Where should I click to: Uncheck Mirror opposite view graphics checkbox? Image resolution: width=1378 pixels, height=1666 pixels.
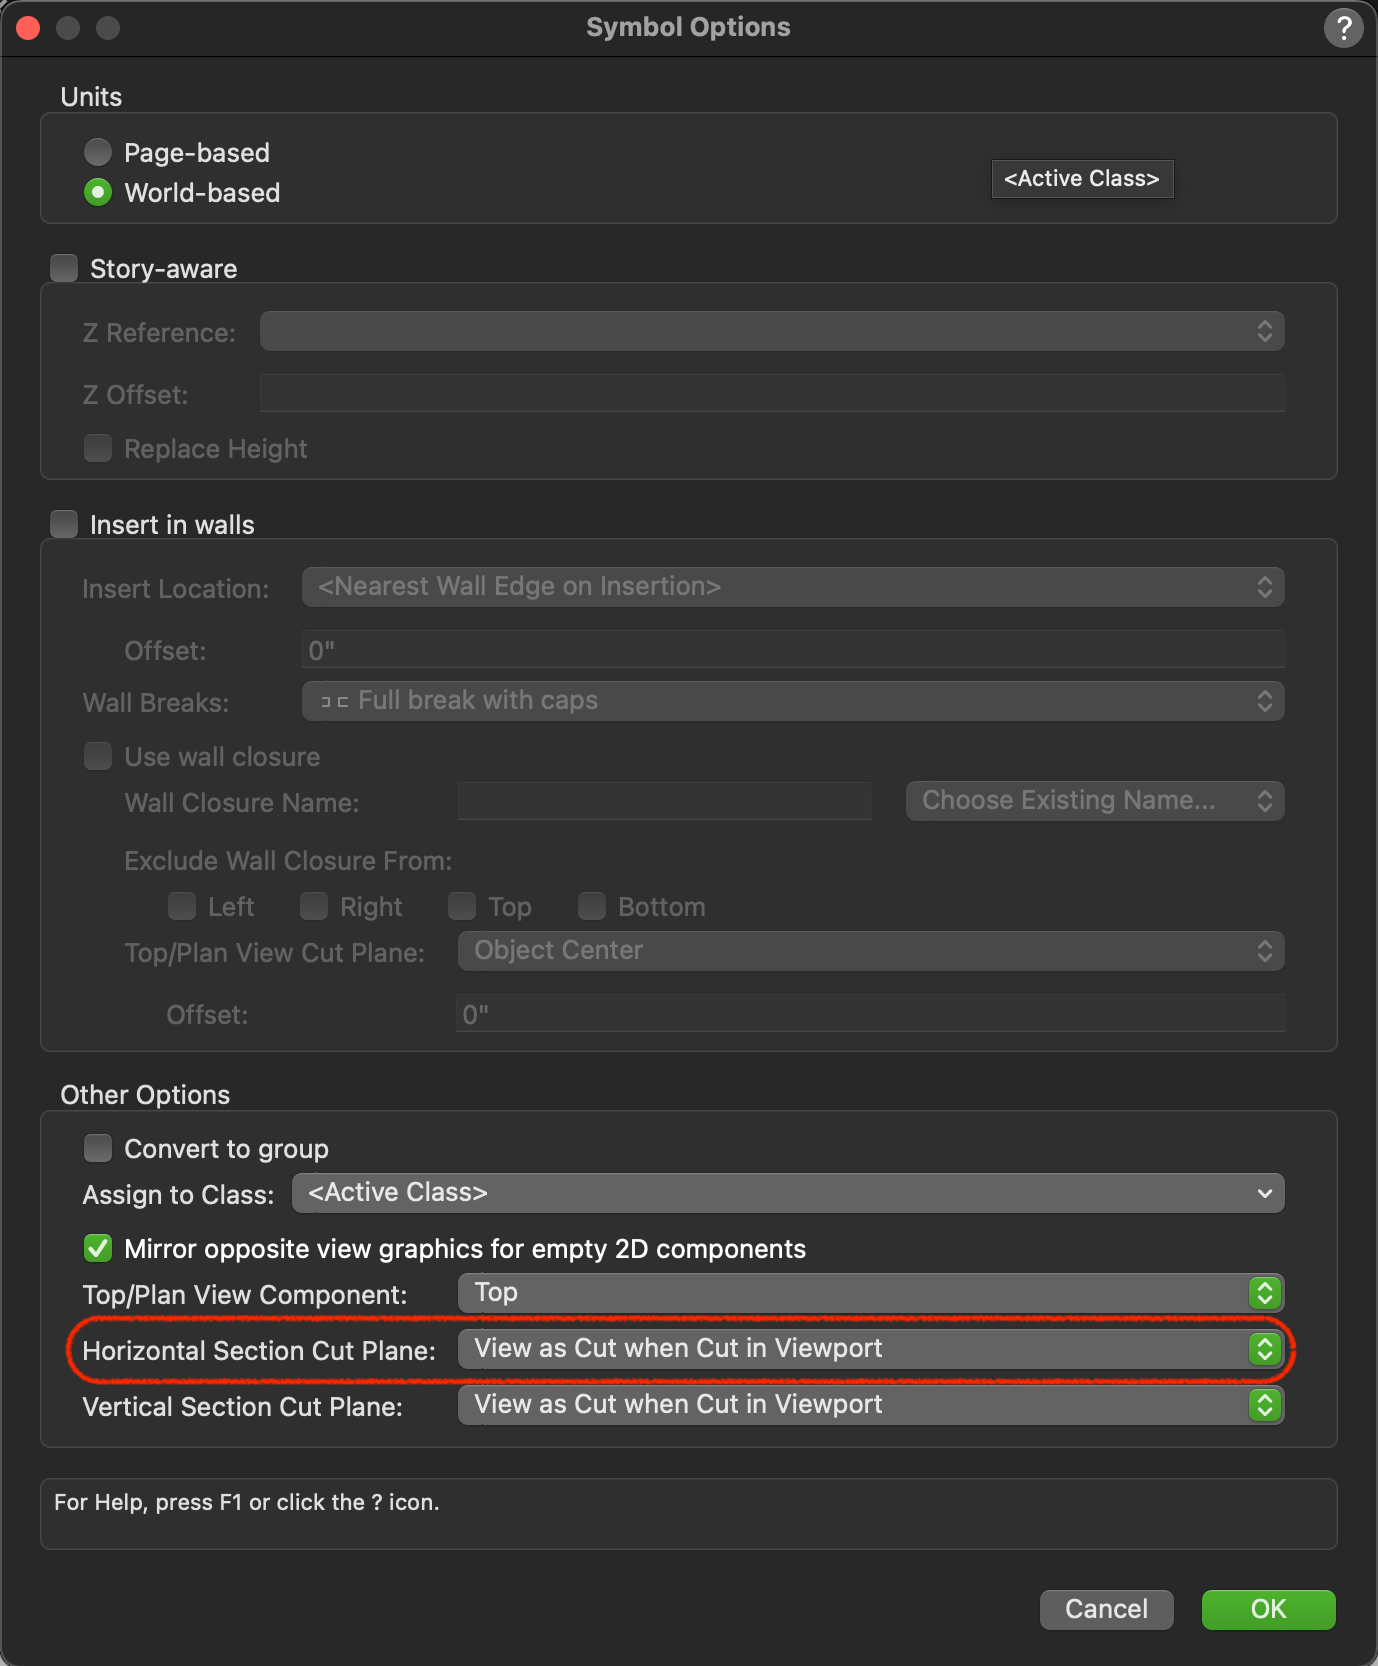(98, 1248)
